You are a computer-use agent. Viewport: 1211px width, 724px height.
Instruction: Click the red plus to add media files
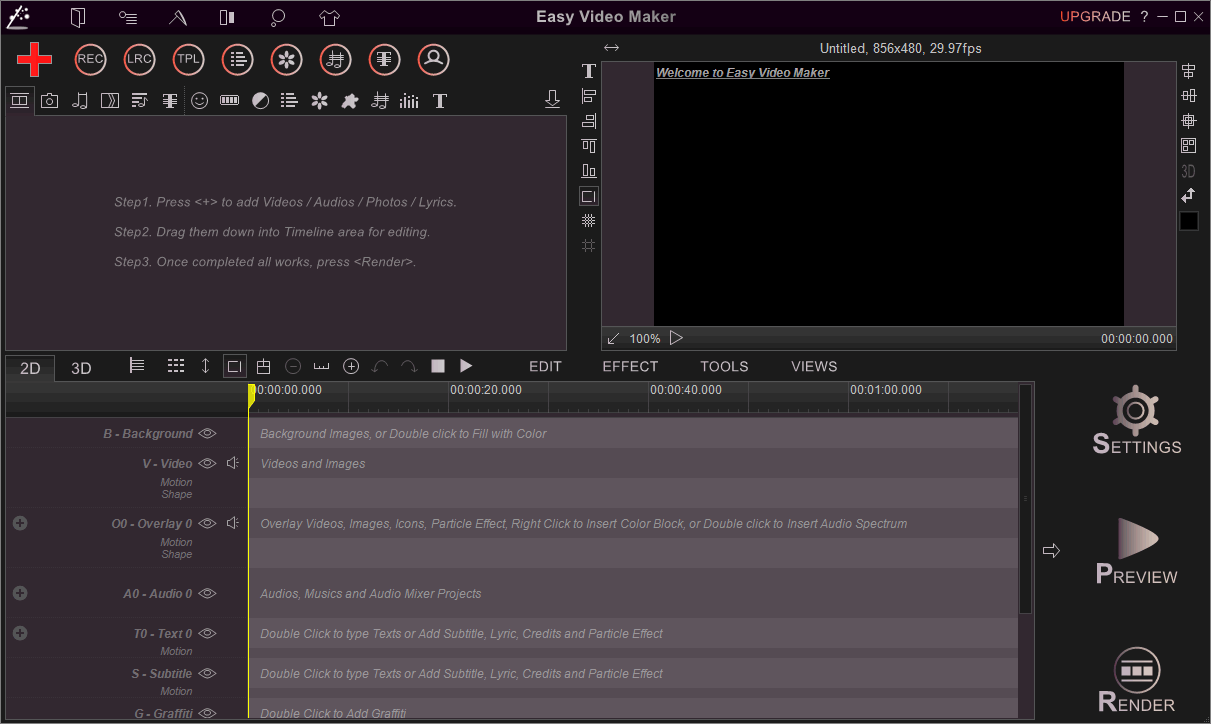(34, 59)
